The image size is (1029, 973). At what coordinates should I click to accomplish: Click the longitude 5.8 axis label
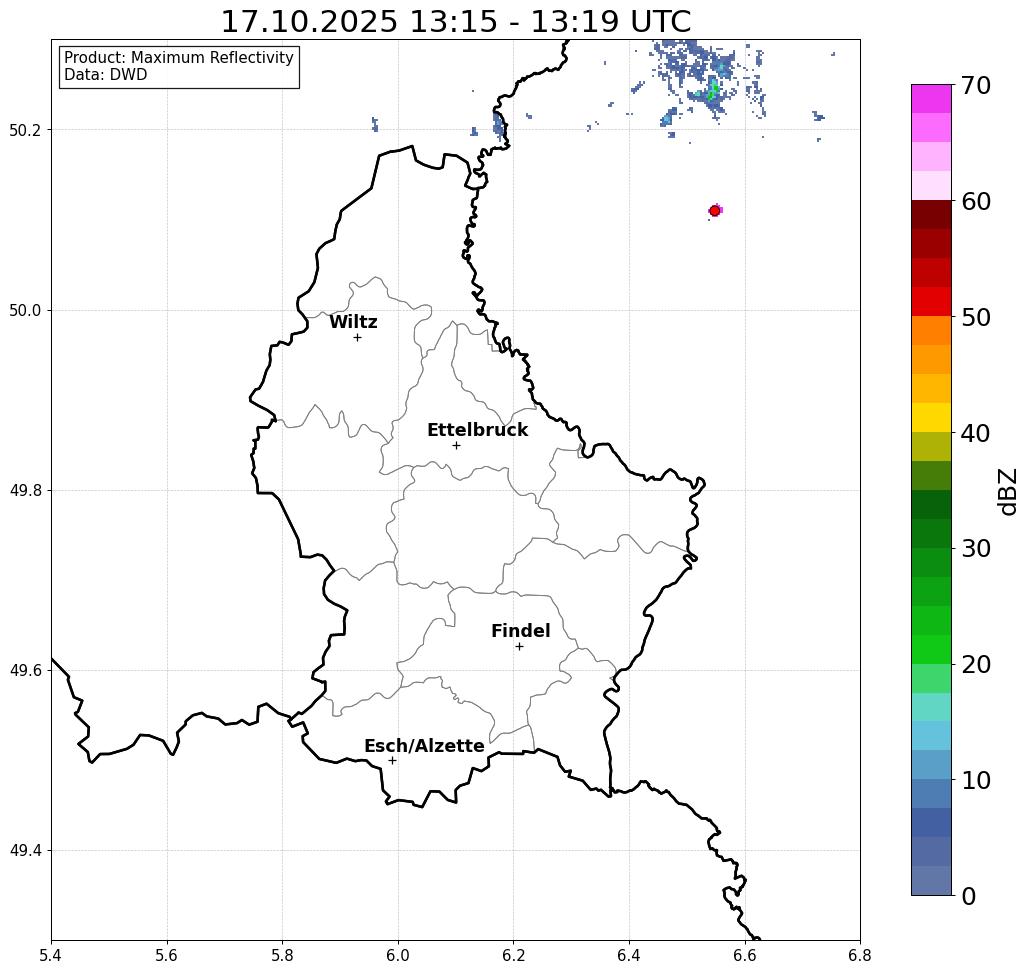(x=282, y=956)
